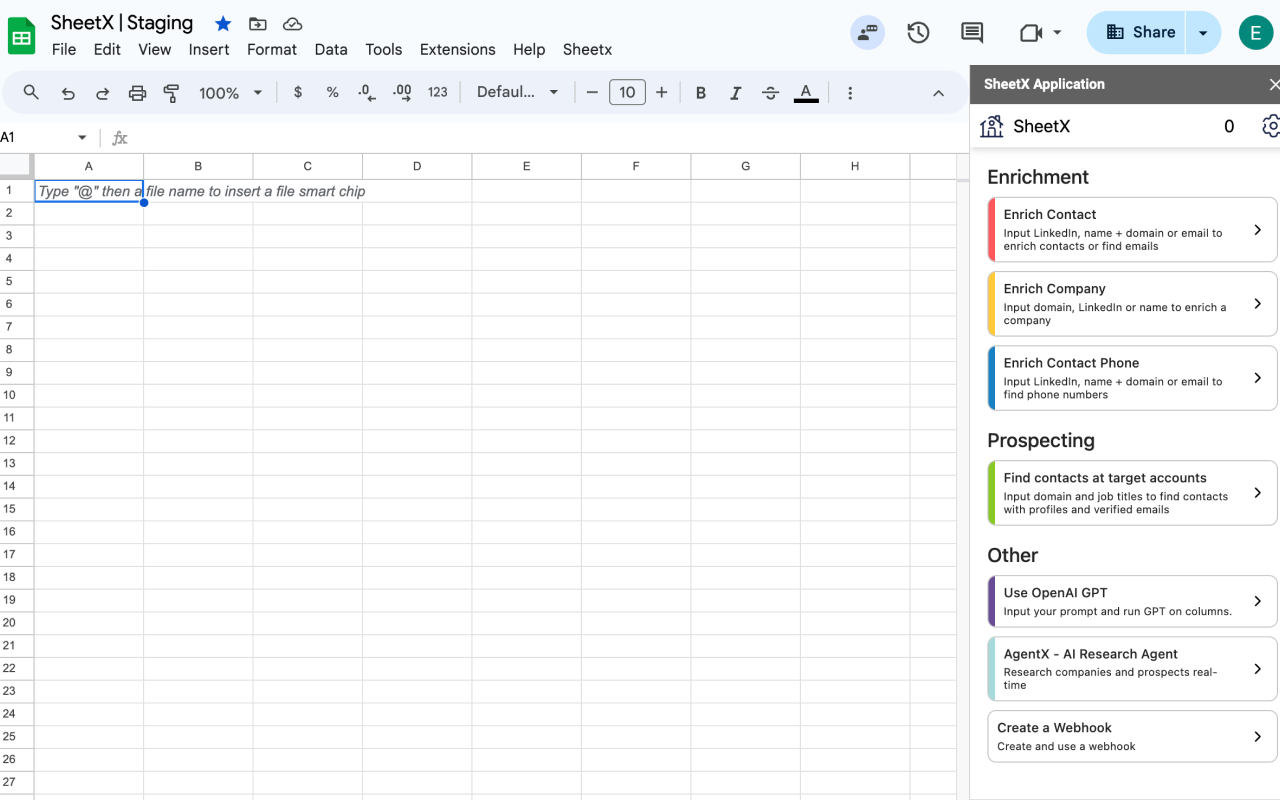The width and height of the screenshot is (1280, 800).
Task: Open the comments icon
Action: point(971,33)
